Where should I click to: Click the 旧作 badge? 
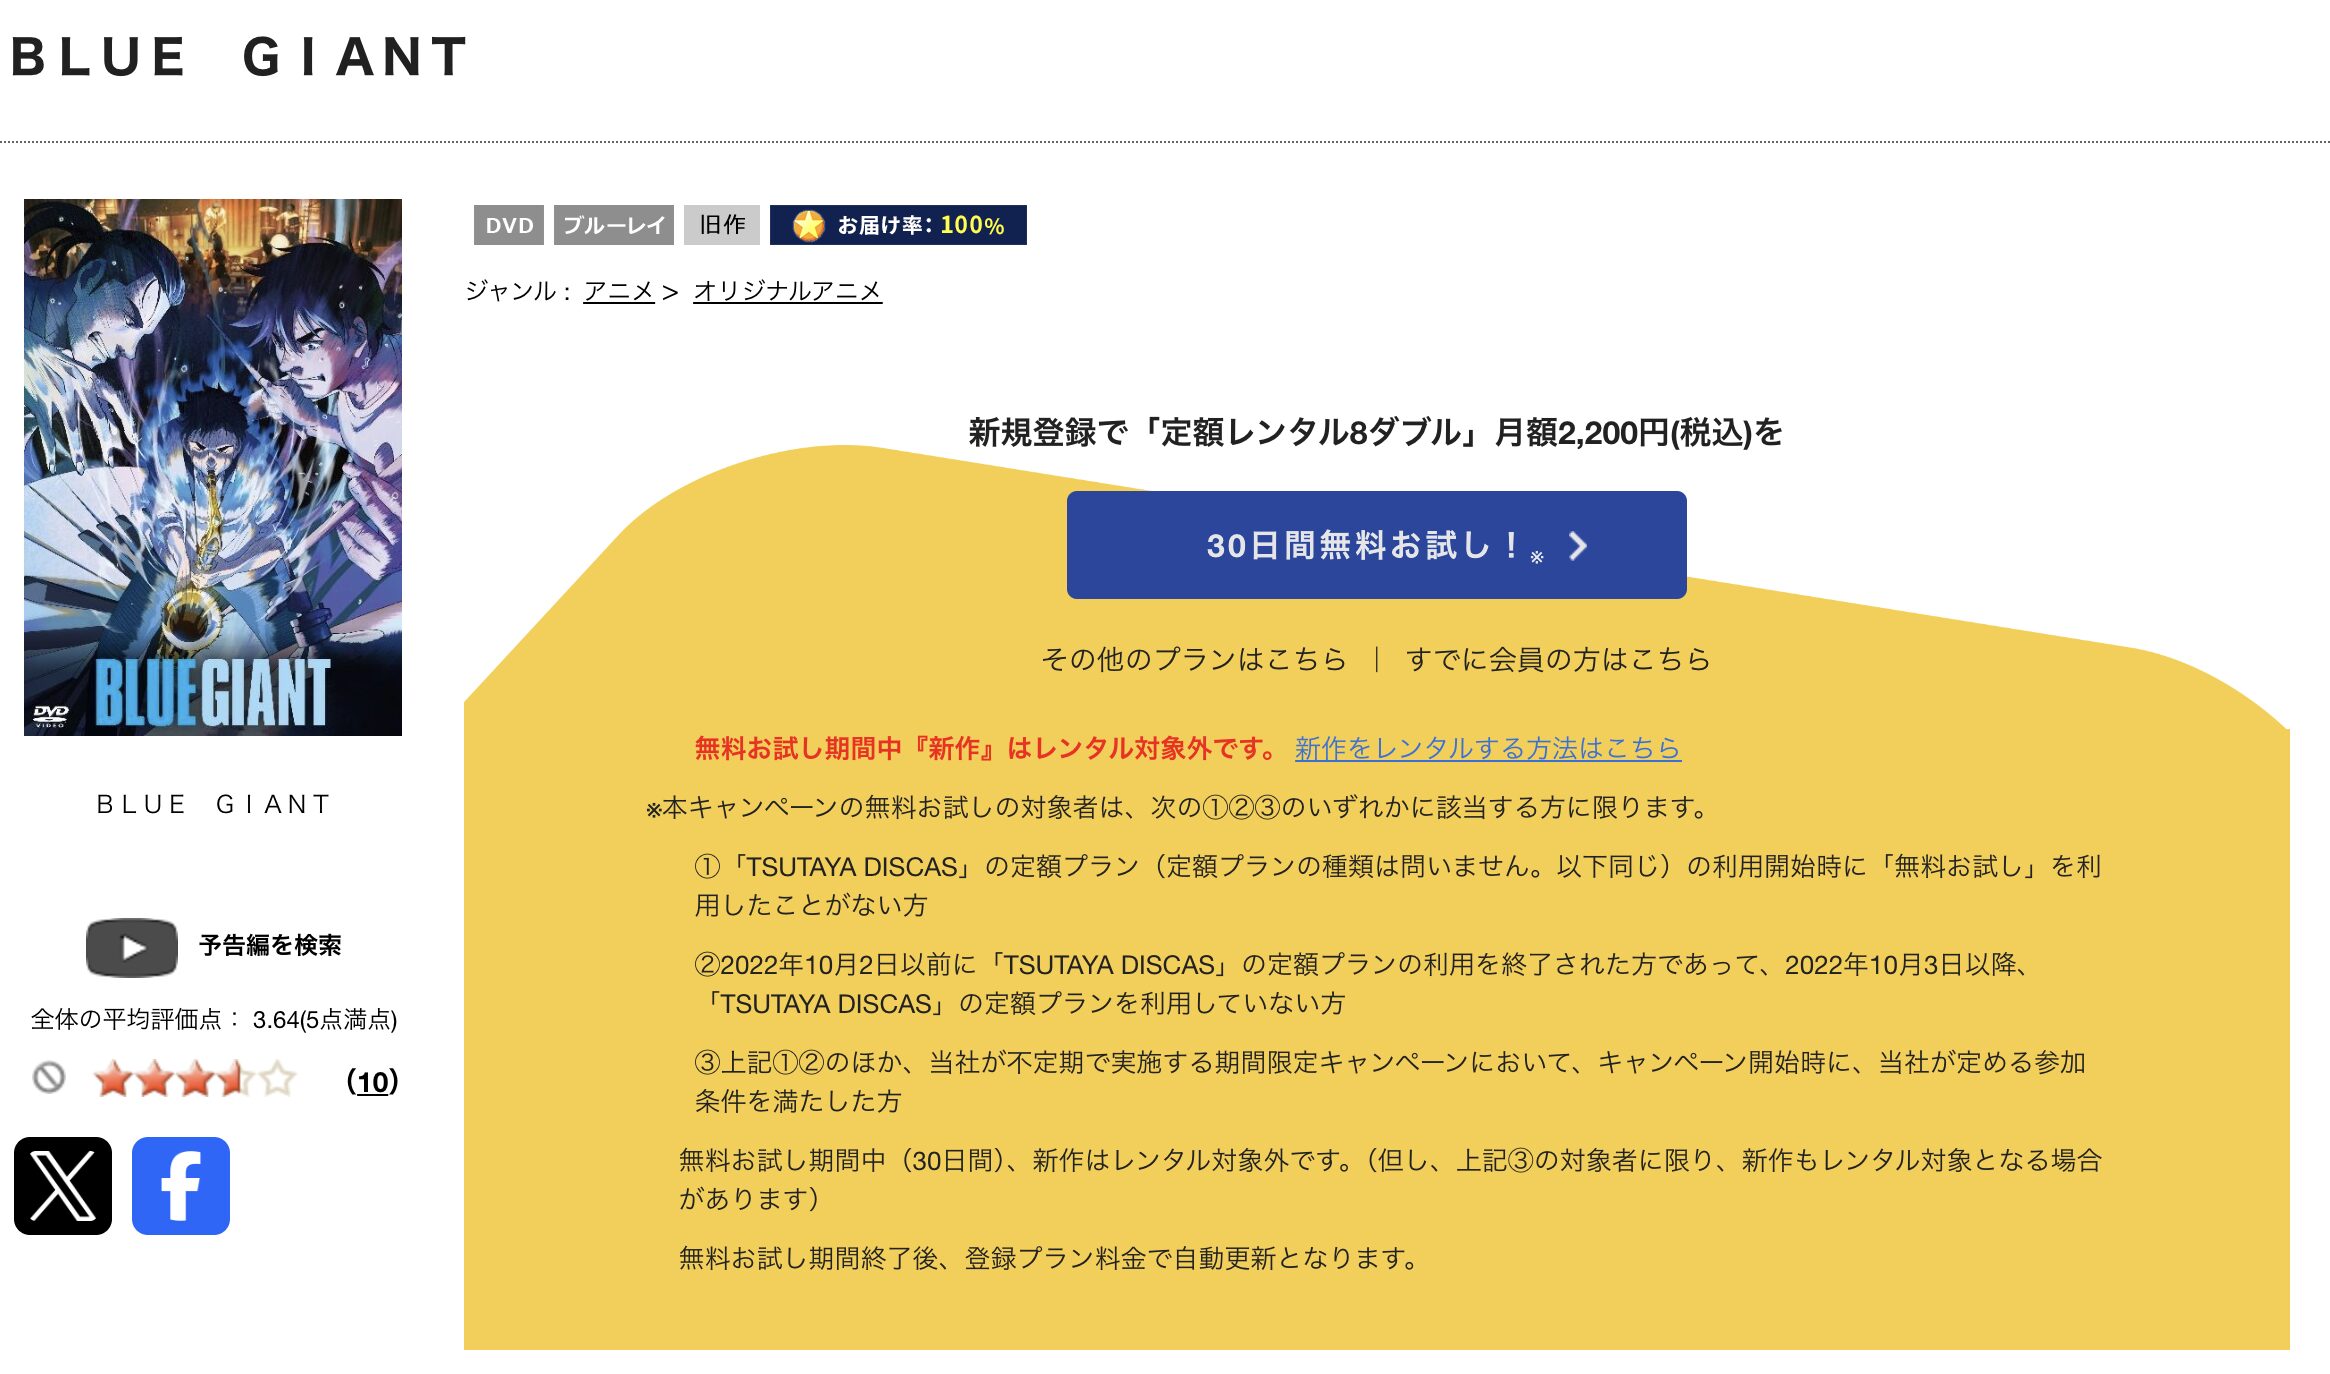[722, 225]
